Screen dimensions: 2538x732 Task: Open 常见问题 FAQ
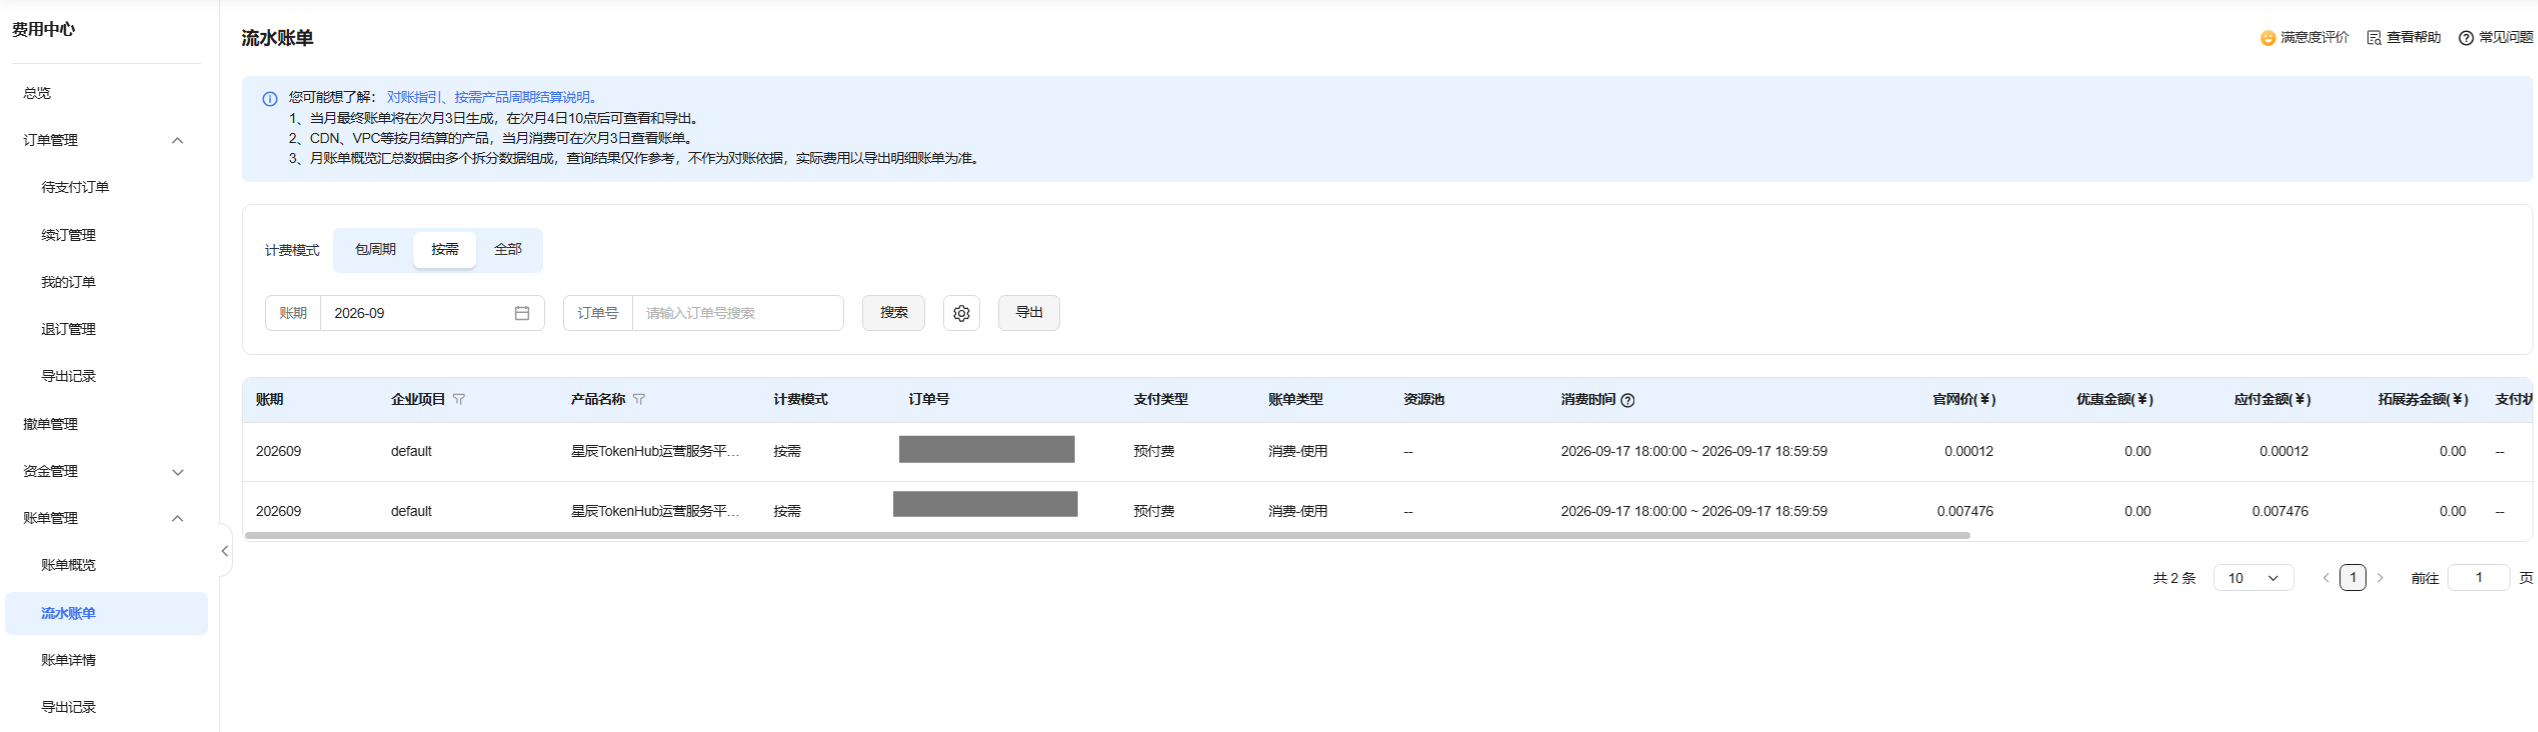tap(2495, 38)
